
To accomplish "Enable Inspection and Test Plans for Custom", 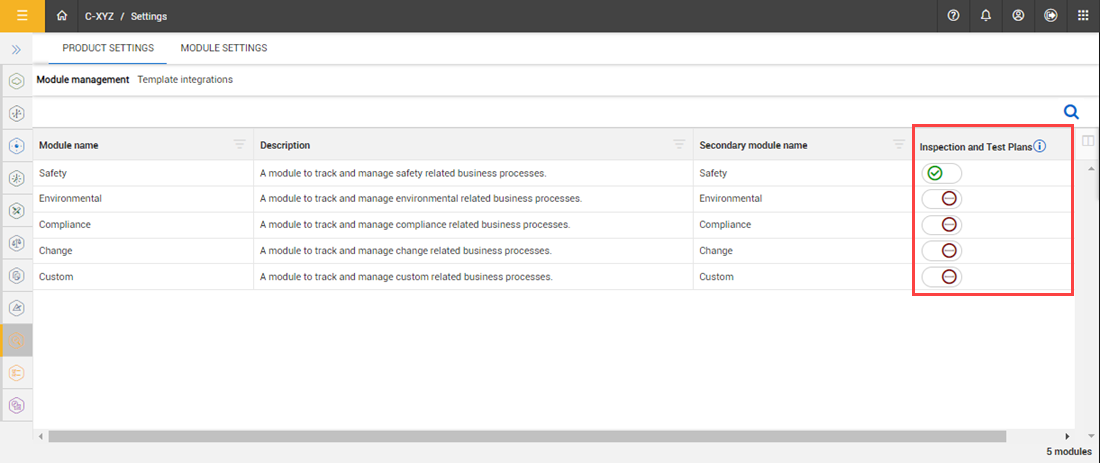I will click(941, 277).
